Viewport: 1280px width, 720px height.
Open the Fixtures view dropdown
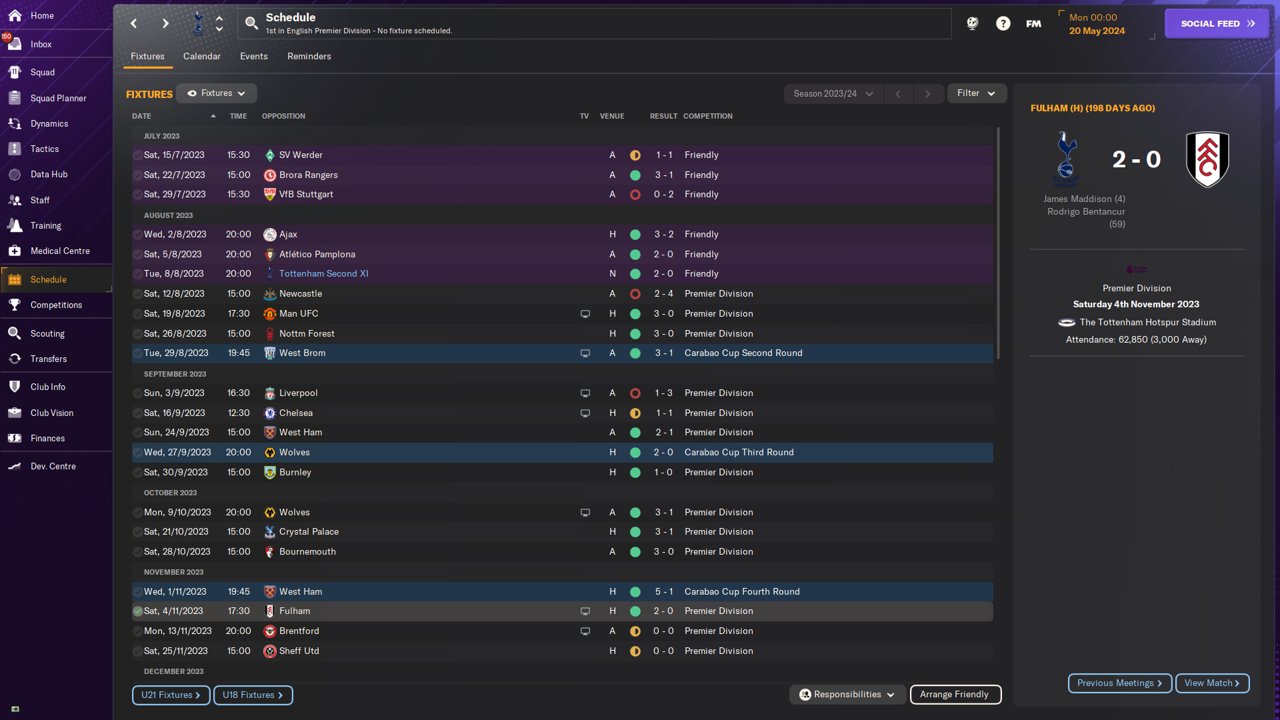point(217,93)
